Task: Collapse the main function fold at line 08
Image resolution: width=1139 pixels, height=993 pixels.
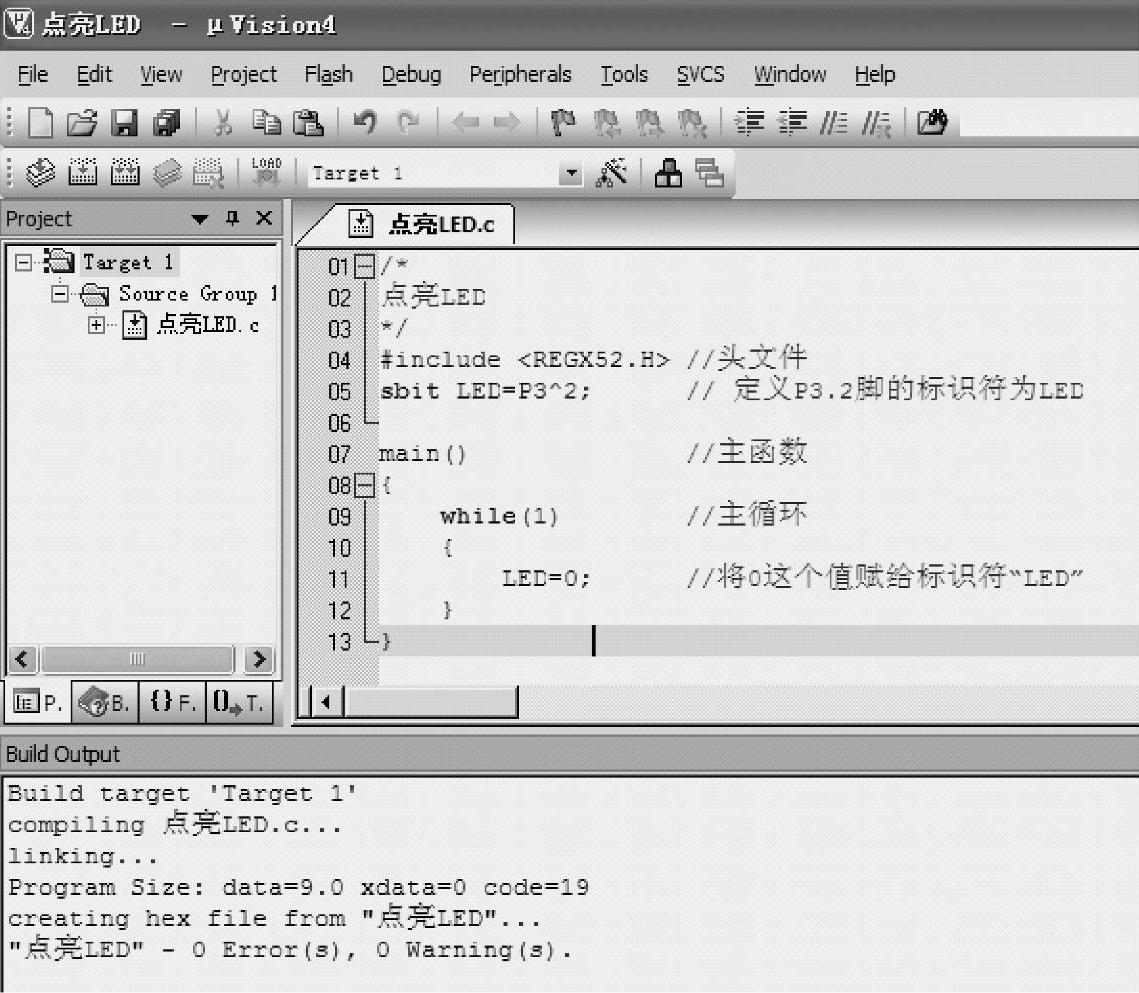Action: 365,485
